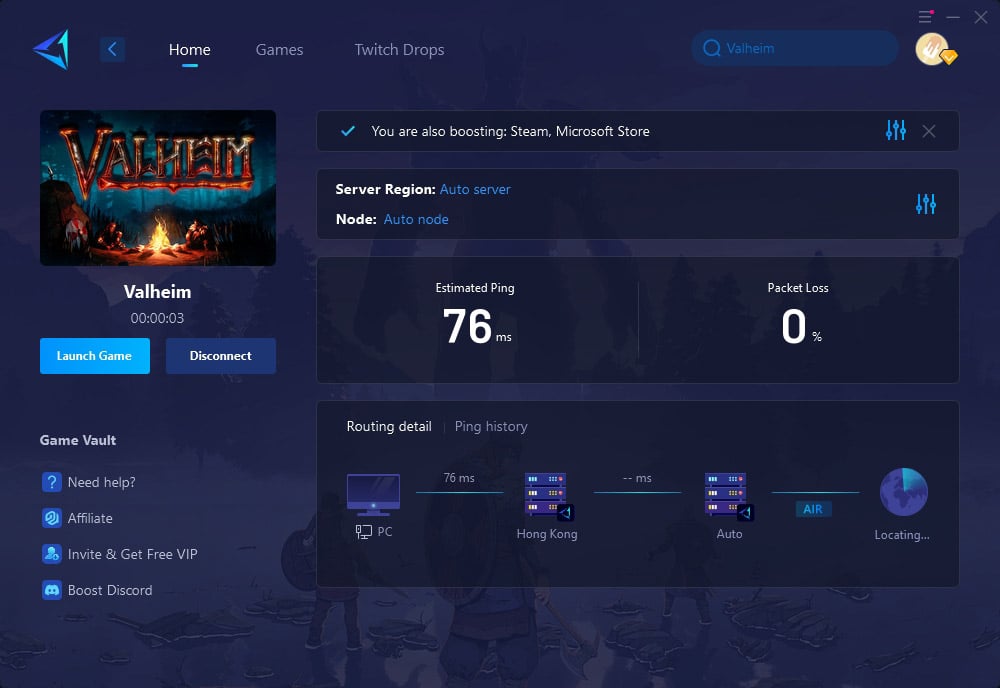Switch to the Games tab

tap(279, 50)
